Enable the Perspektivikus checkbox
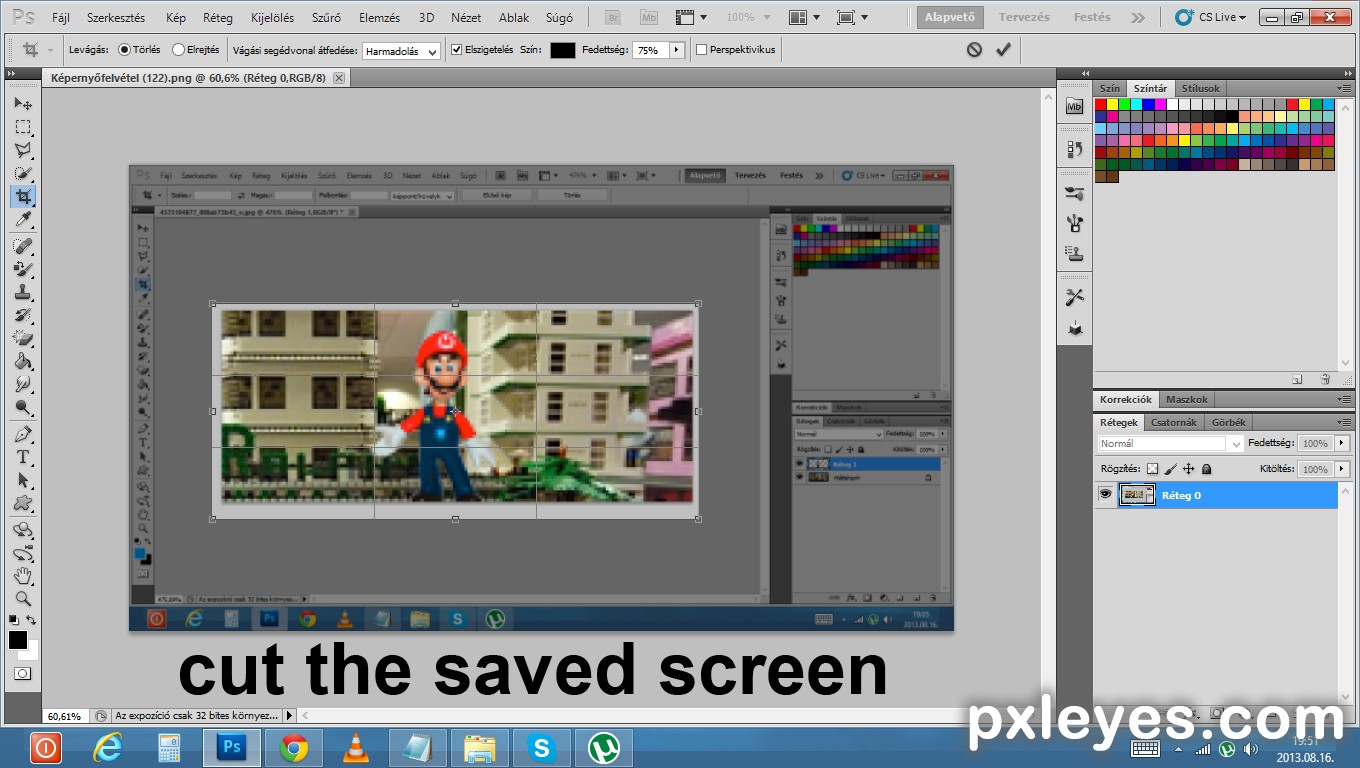This screenshot has width=1360, height=768. pyautogui.click(x=701, y=49)
